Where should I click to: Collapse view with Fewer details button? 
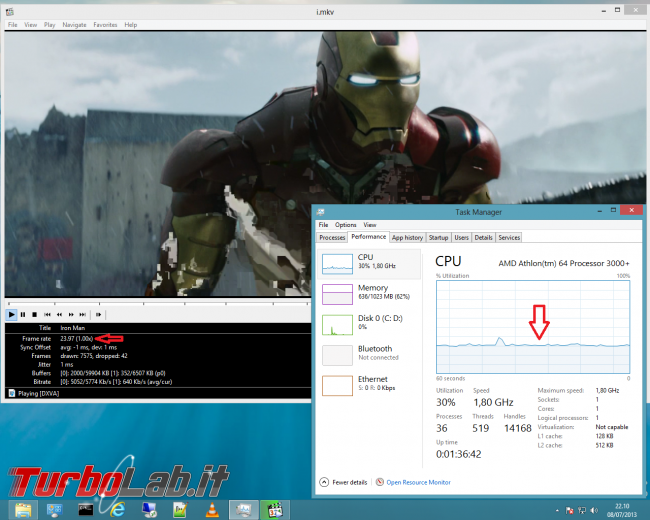(x=344, y=482)
